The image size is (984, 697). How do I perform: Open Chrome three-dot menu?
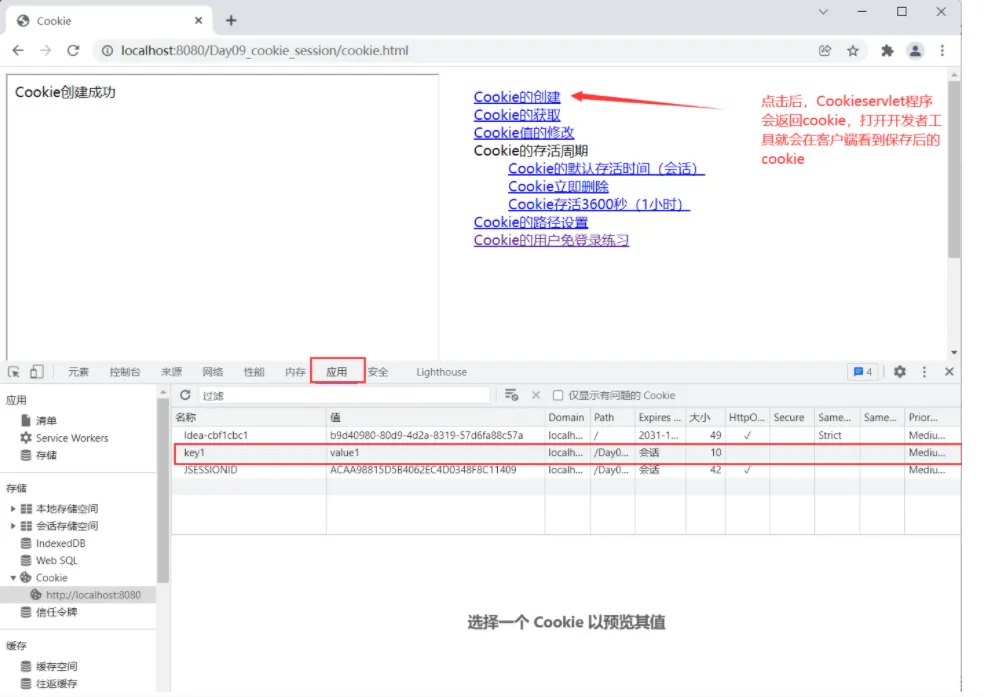[942, 51]
